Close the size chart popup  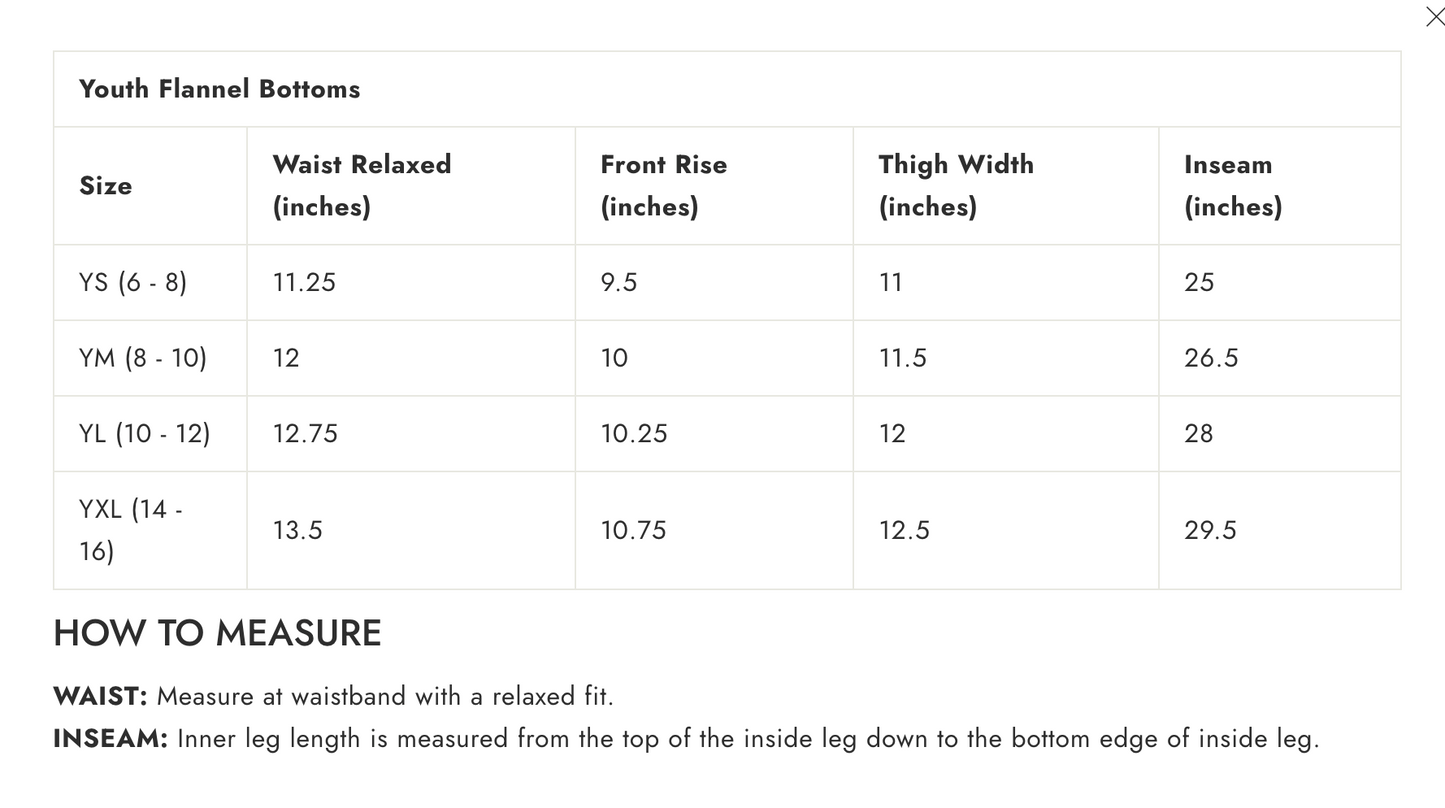coord(1434,17)
